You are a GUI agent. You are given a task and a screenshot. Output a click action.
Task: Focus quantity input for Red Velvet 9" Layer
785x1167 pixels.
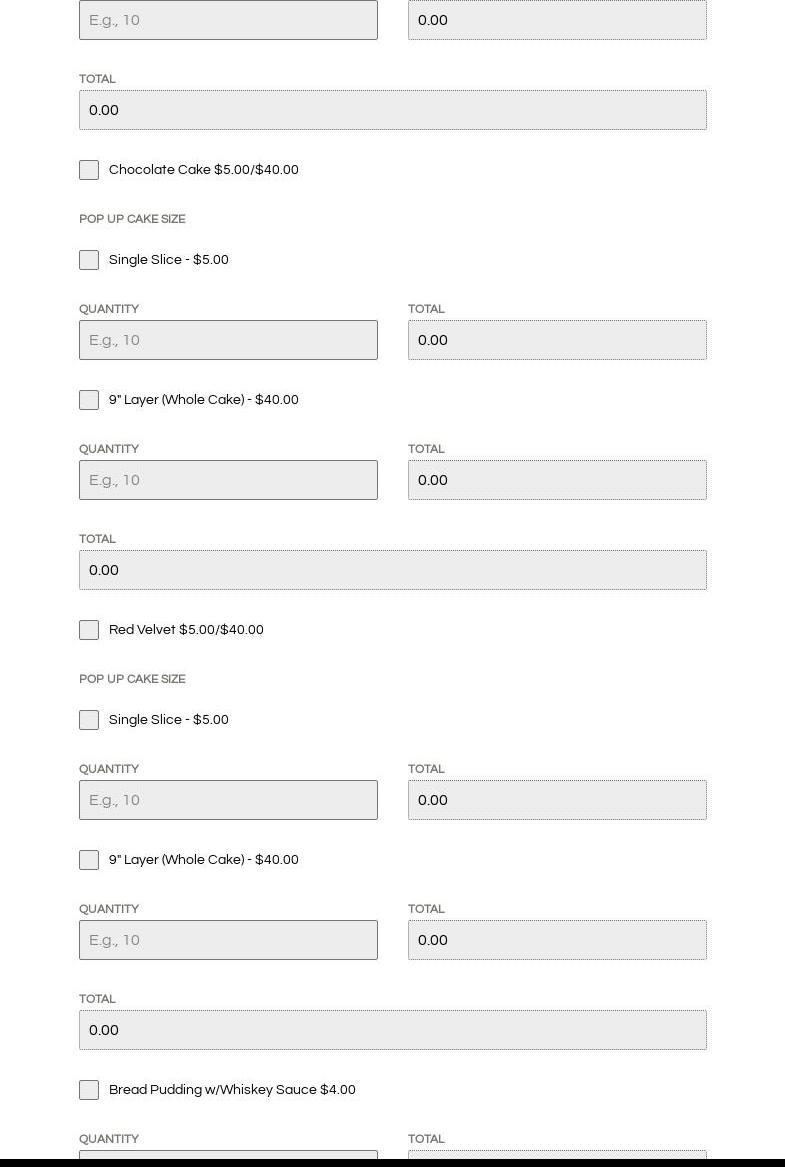click(x=228, y=940)
